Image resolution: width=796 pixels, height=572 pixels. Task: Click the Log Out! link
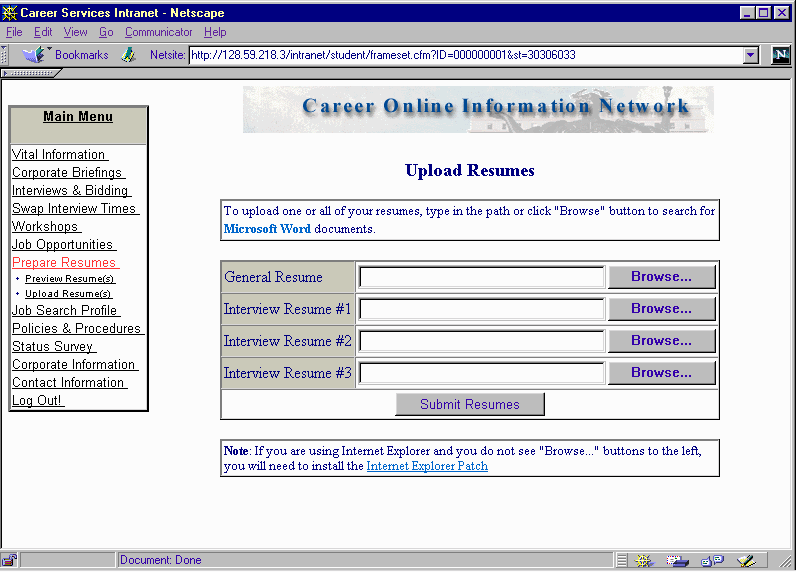click(x=37, y=401)
